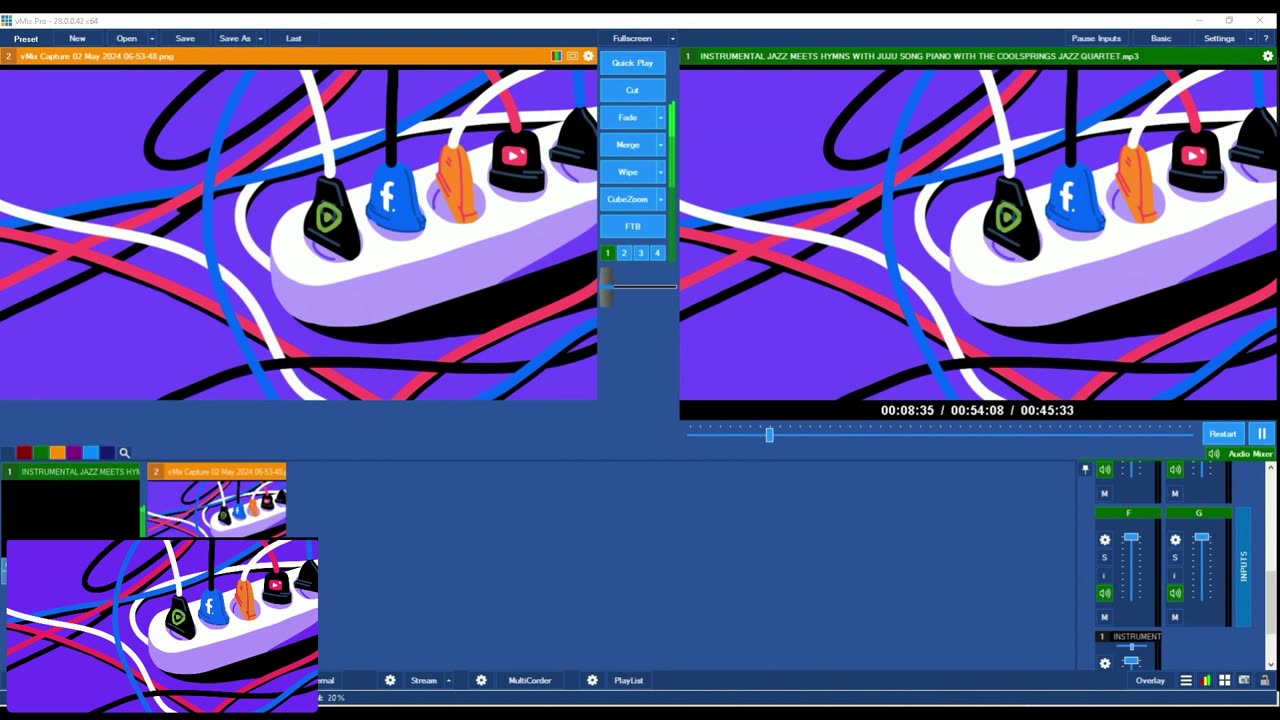Open INSTRUMENT channel settings gear
This screenshot has width=1280, height=720.
pos(1105,663)
